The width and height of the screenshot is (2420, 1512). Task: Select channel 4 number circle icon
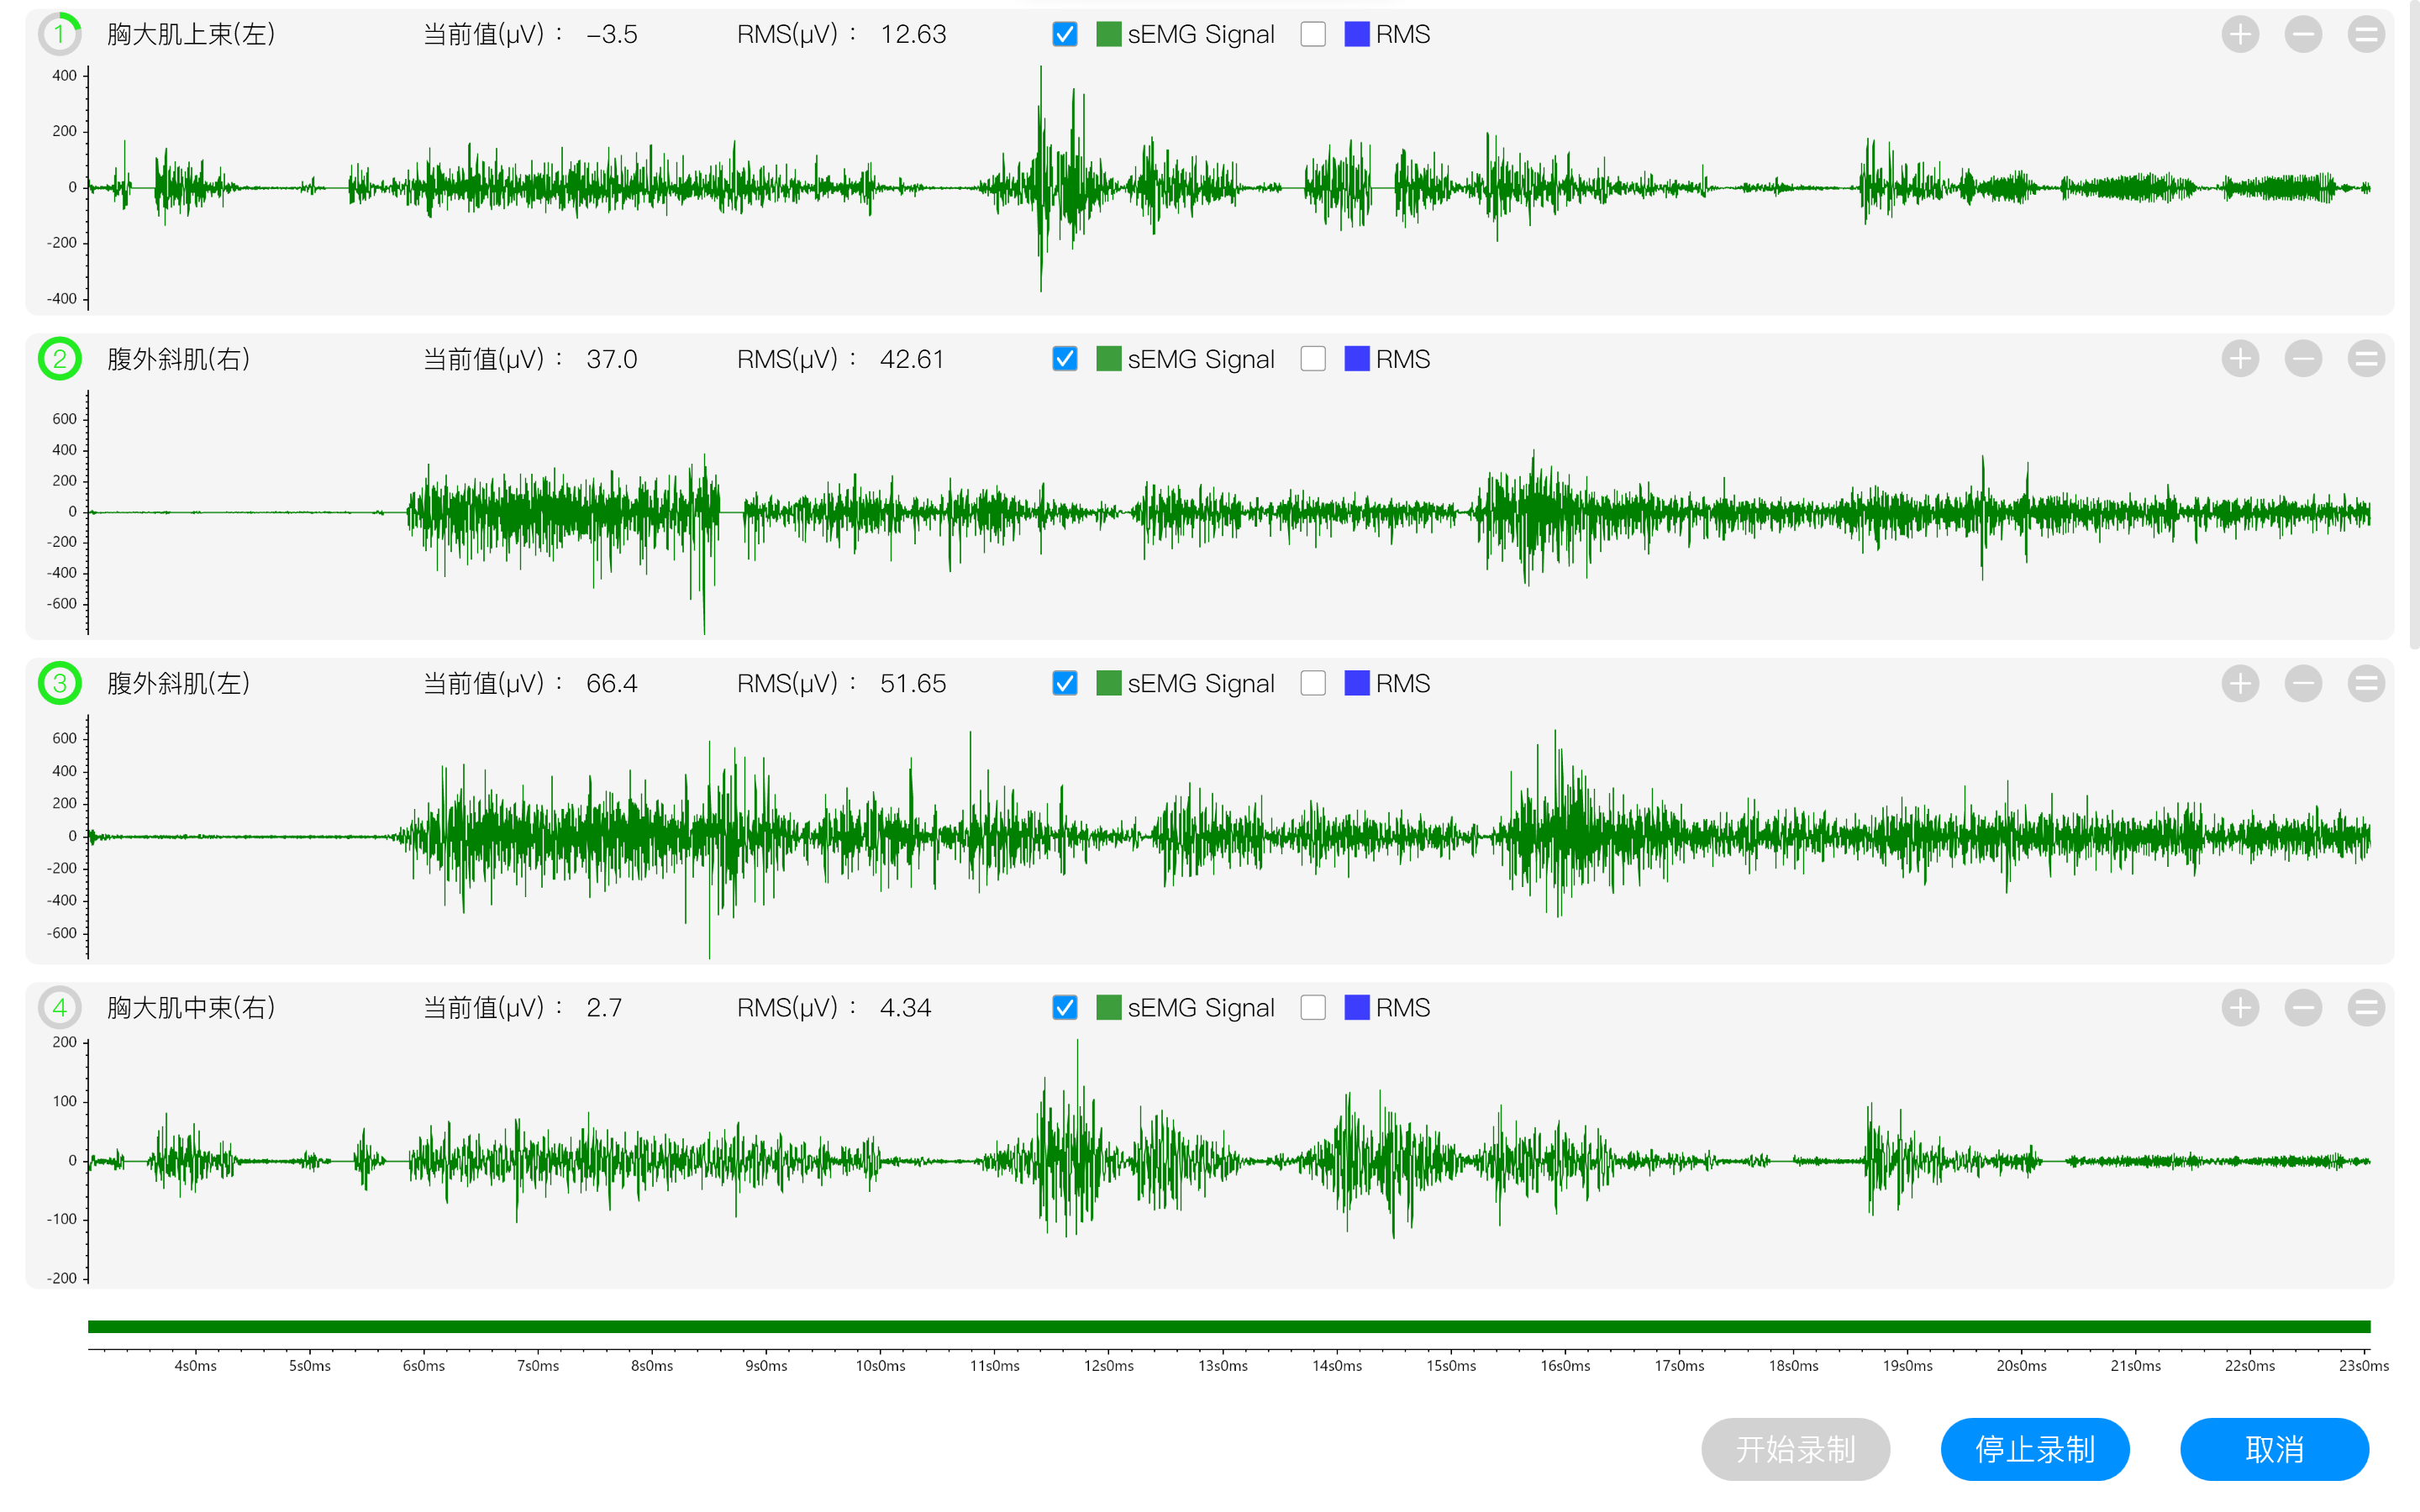60,1007
